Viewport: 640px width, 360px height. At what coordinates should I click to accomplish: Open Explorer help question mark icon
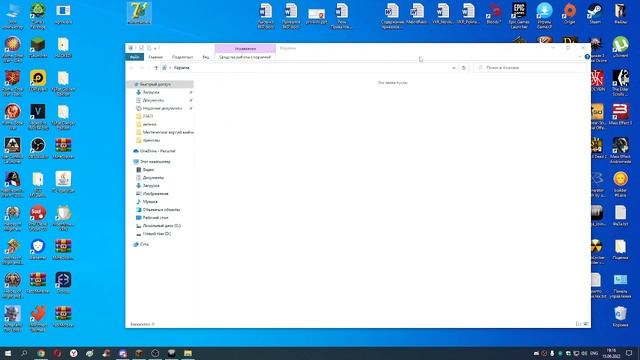pos(587,57)
